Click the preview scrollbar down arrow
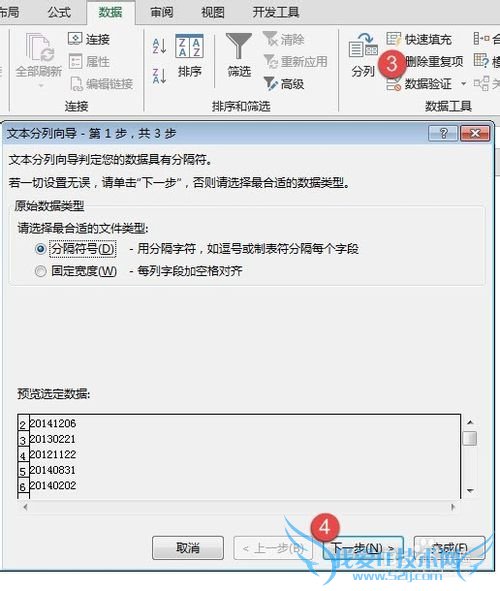This screenshot has width=500, height=591. coord(470,491)
